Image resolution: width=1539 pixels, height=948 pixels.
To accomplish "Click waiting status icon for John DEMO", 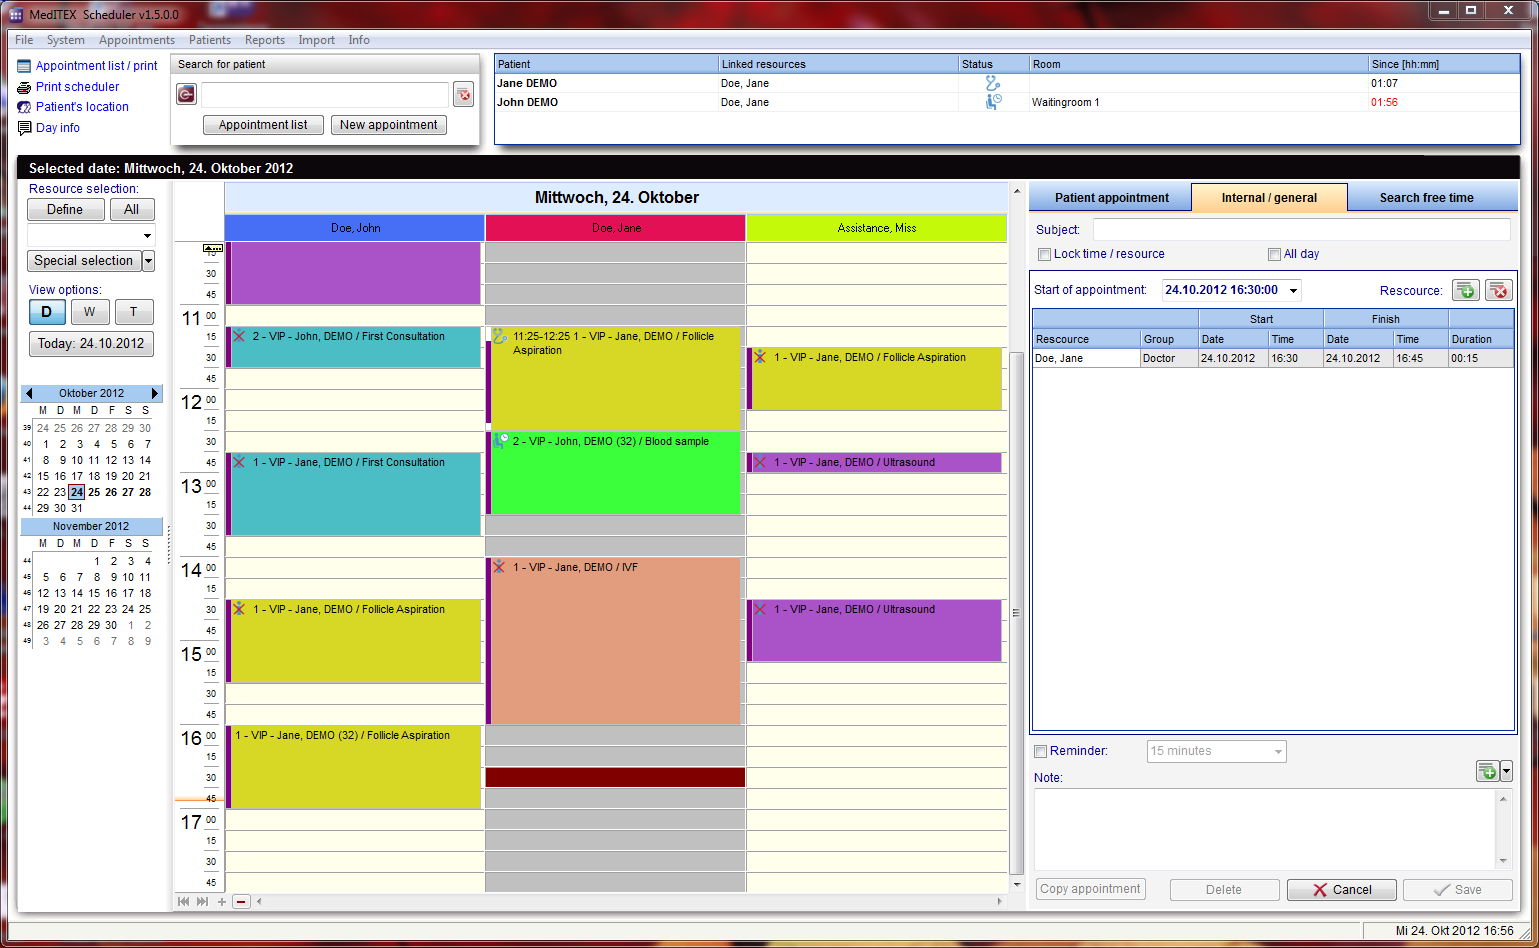I will coord(993,102).
